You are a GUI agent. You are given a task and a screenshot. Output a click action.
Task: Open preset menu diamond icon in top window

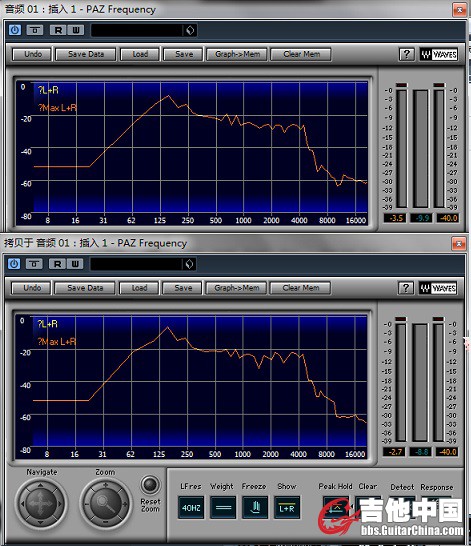(x=190, y=30)
